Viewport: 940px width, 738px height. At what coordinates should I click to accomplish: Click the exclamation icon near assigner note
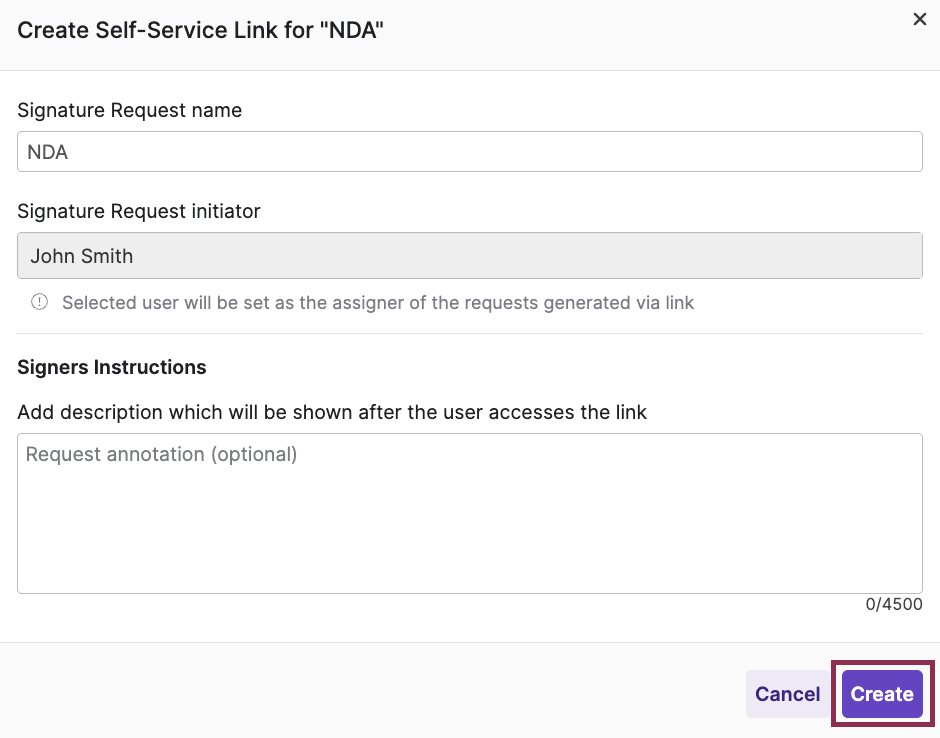38,301
